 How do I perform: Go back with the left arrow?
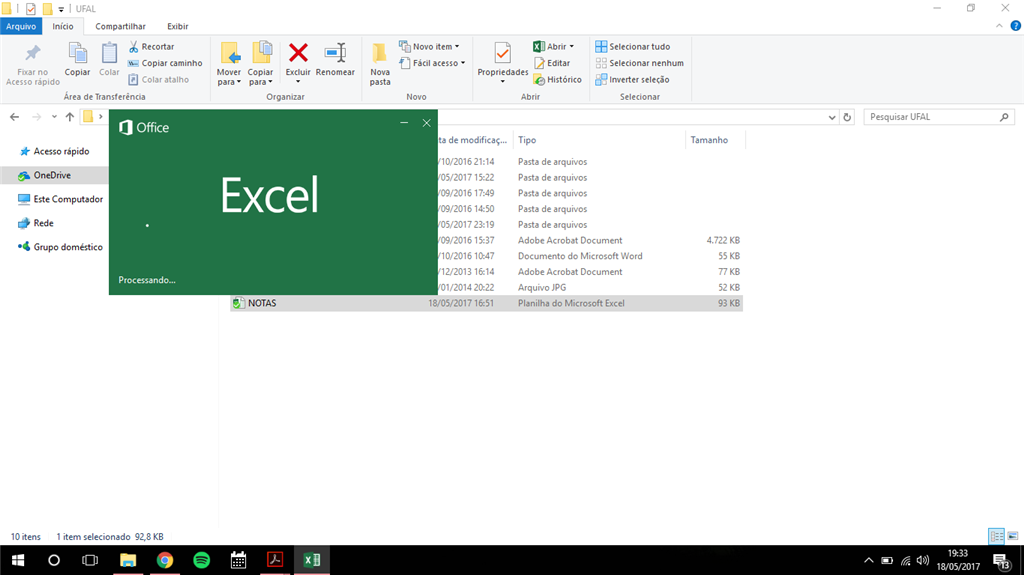[14, 117]
